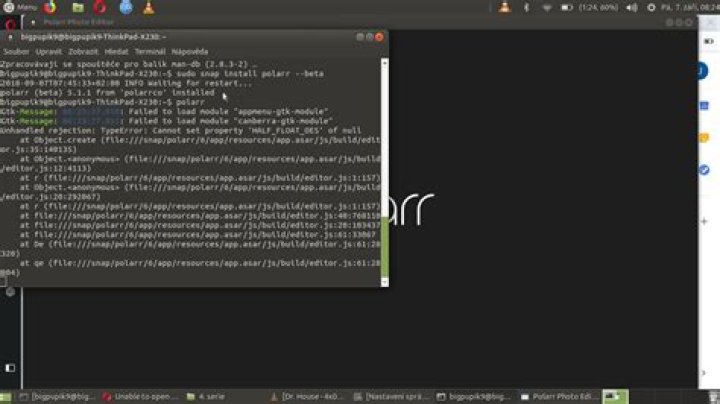Launch Firefox from the top panel
Viewport: 720px width, 404px height.
pos(50,7)
